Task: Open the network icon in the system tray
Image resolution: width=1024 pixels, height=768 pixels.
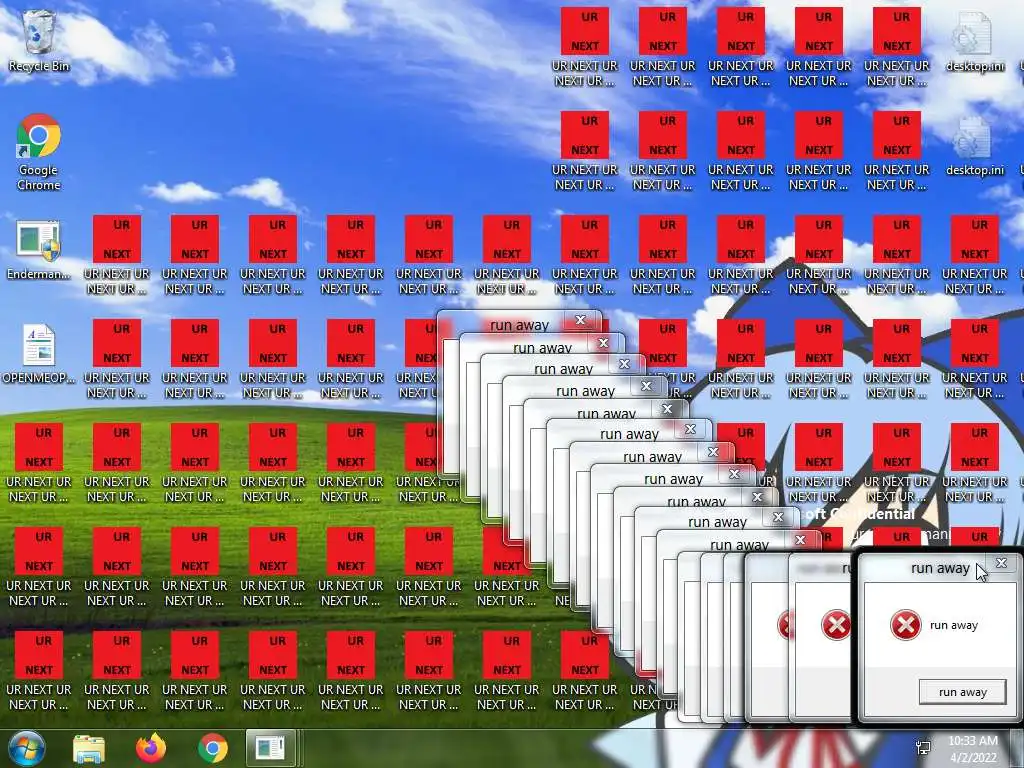Action: [923, 748]
